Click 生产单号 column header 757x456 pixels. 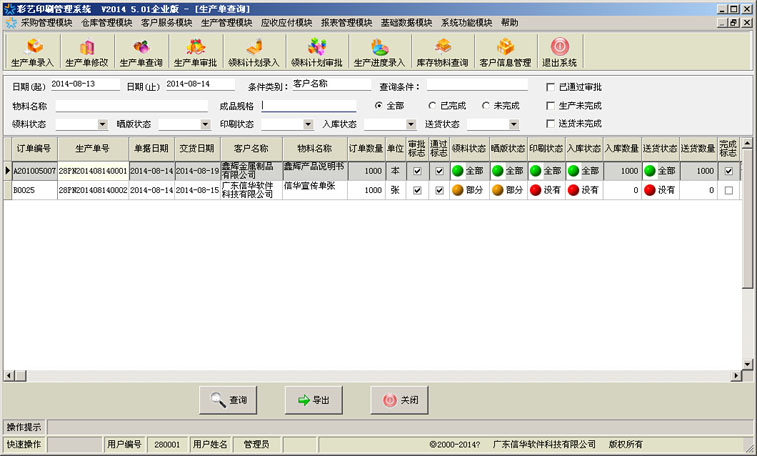click(x=93, y=149)
